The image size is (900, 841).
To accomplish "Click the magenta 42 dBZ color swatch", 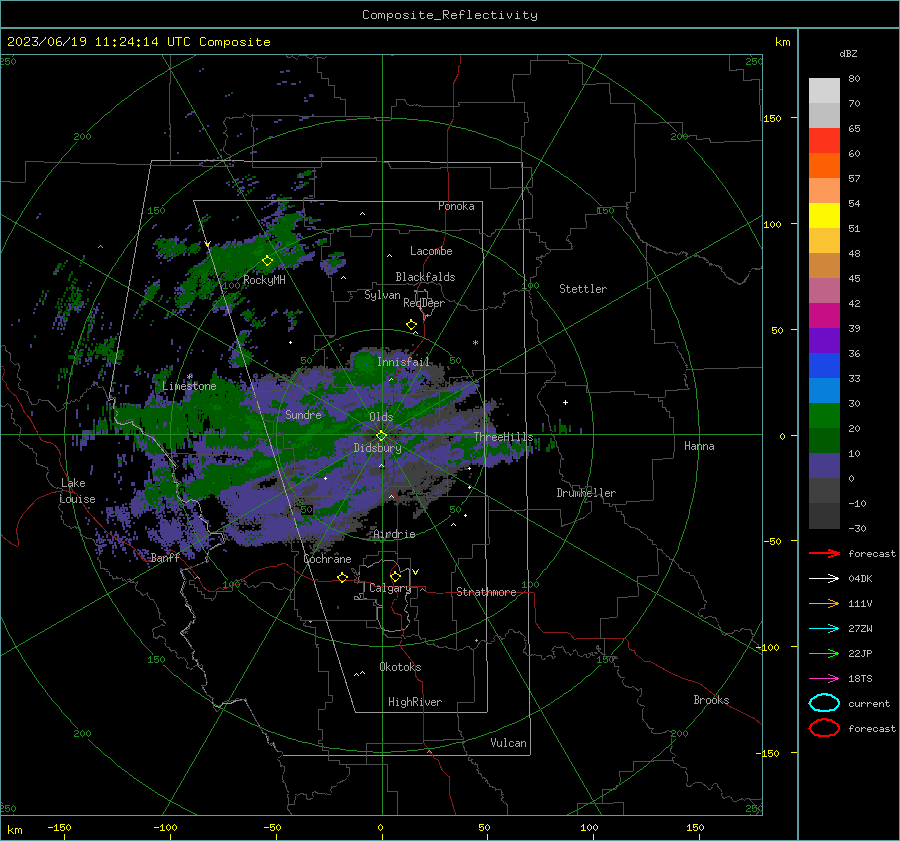I will [x=824, y=315].
